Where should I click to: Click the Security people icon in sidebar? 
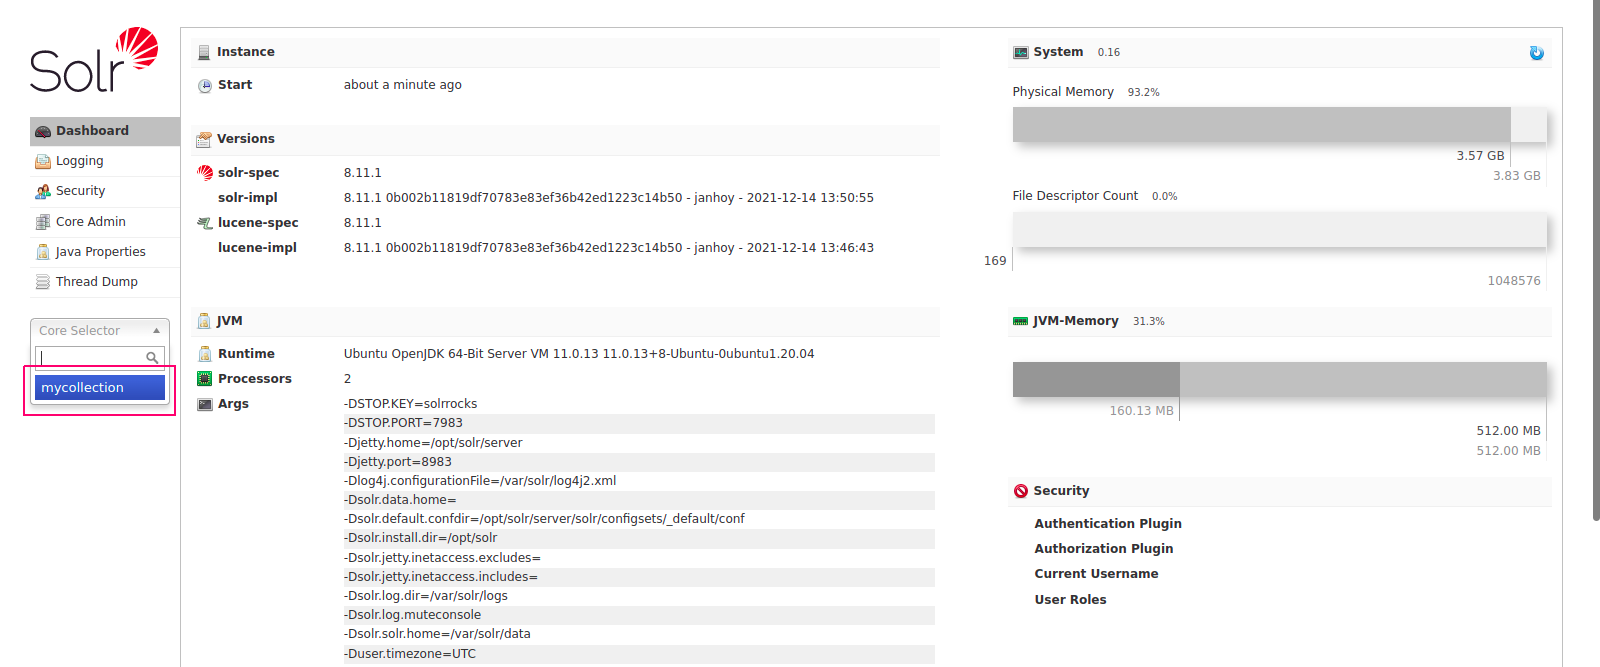43,191
